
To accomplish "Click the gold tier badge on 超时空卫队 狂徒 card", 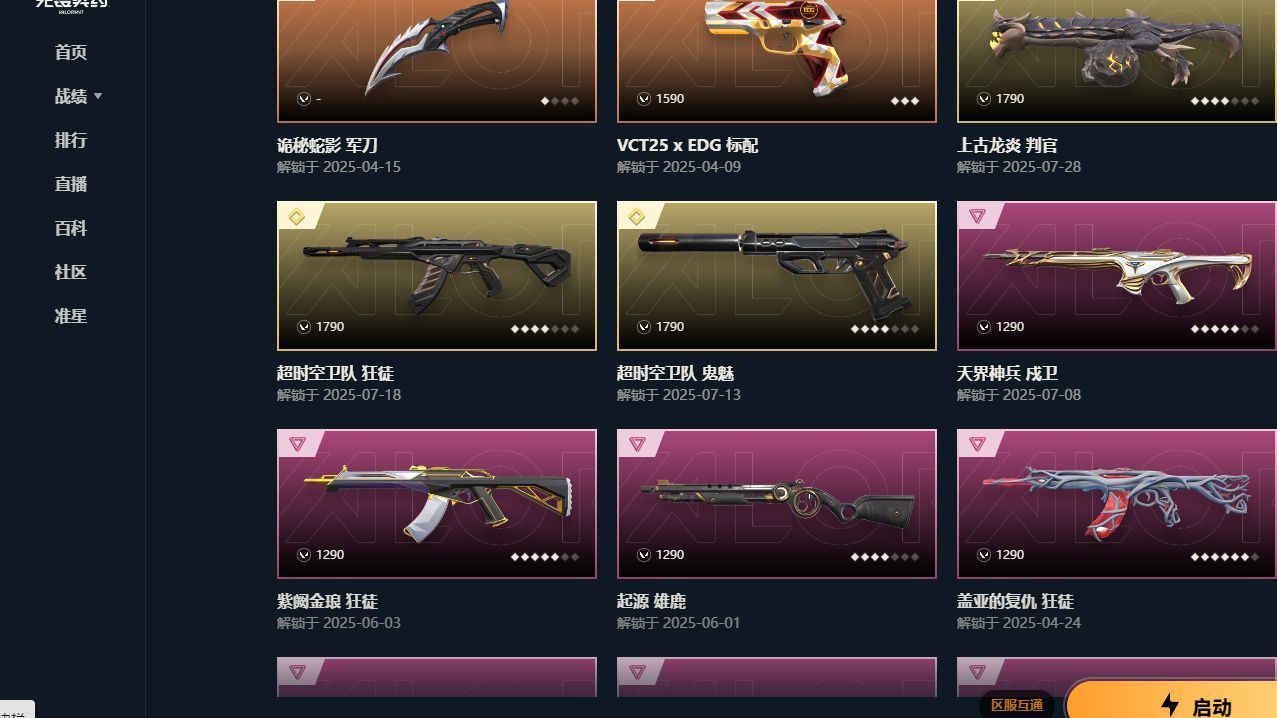I will (297, 217).
